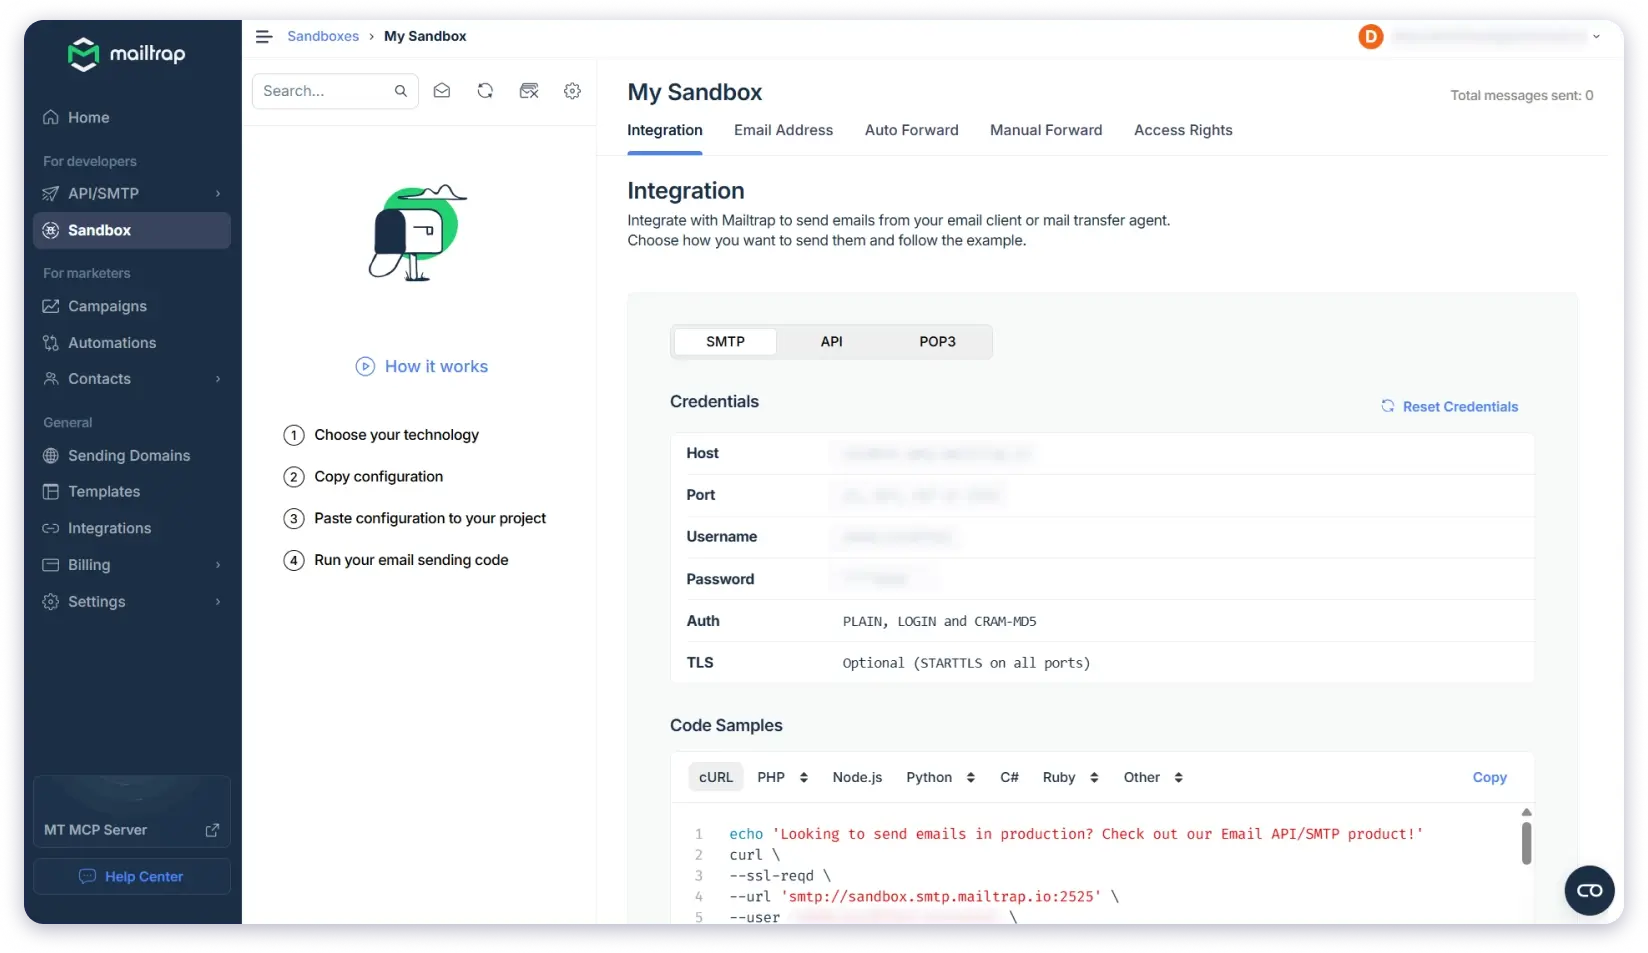1648x953 pixels.
Task: Click the Sending Domains globe icon
Action: tap(51, 456)
